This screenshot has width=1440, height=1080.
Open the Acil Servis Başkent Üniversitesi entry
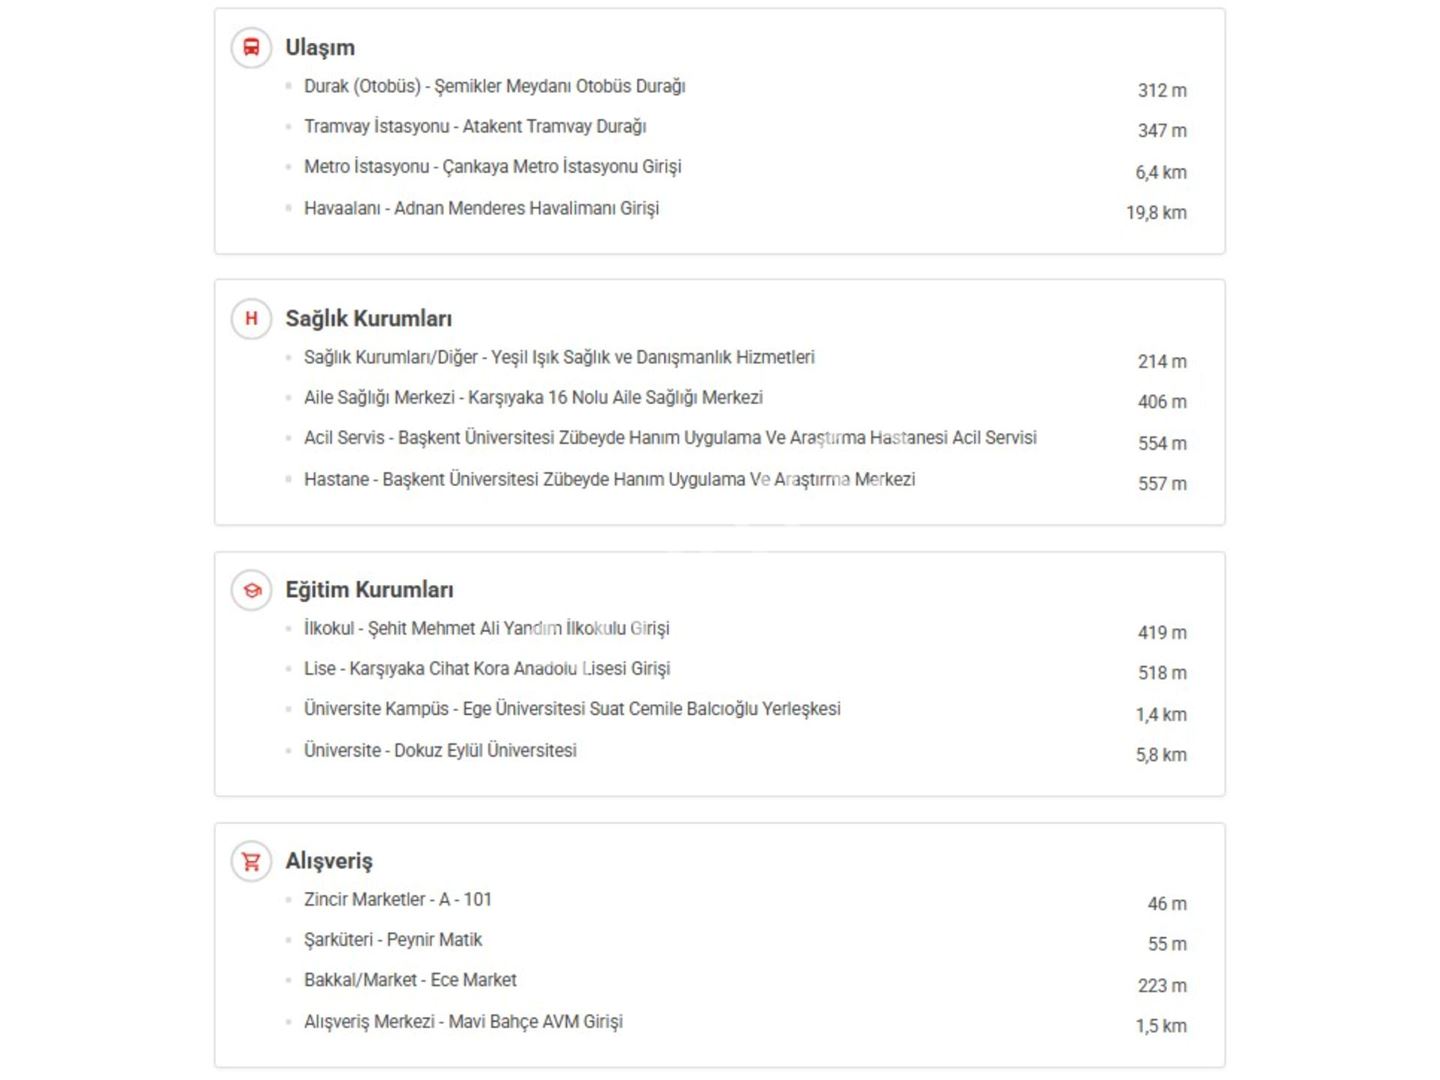[x=670, y=438]
